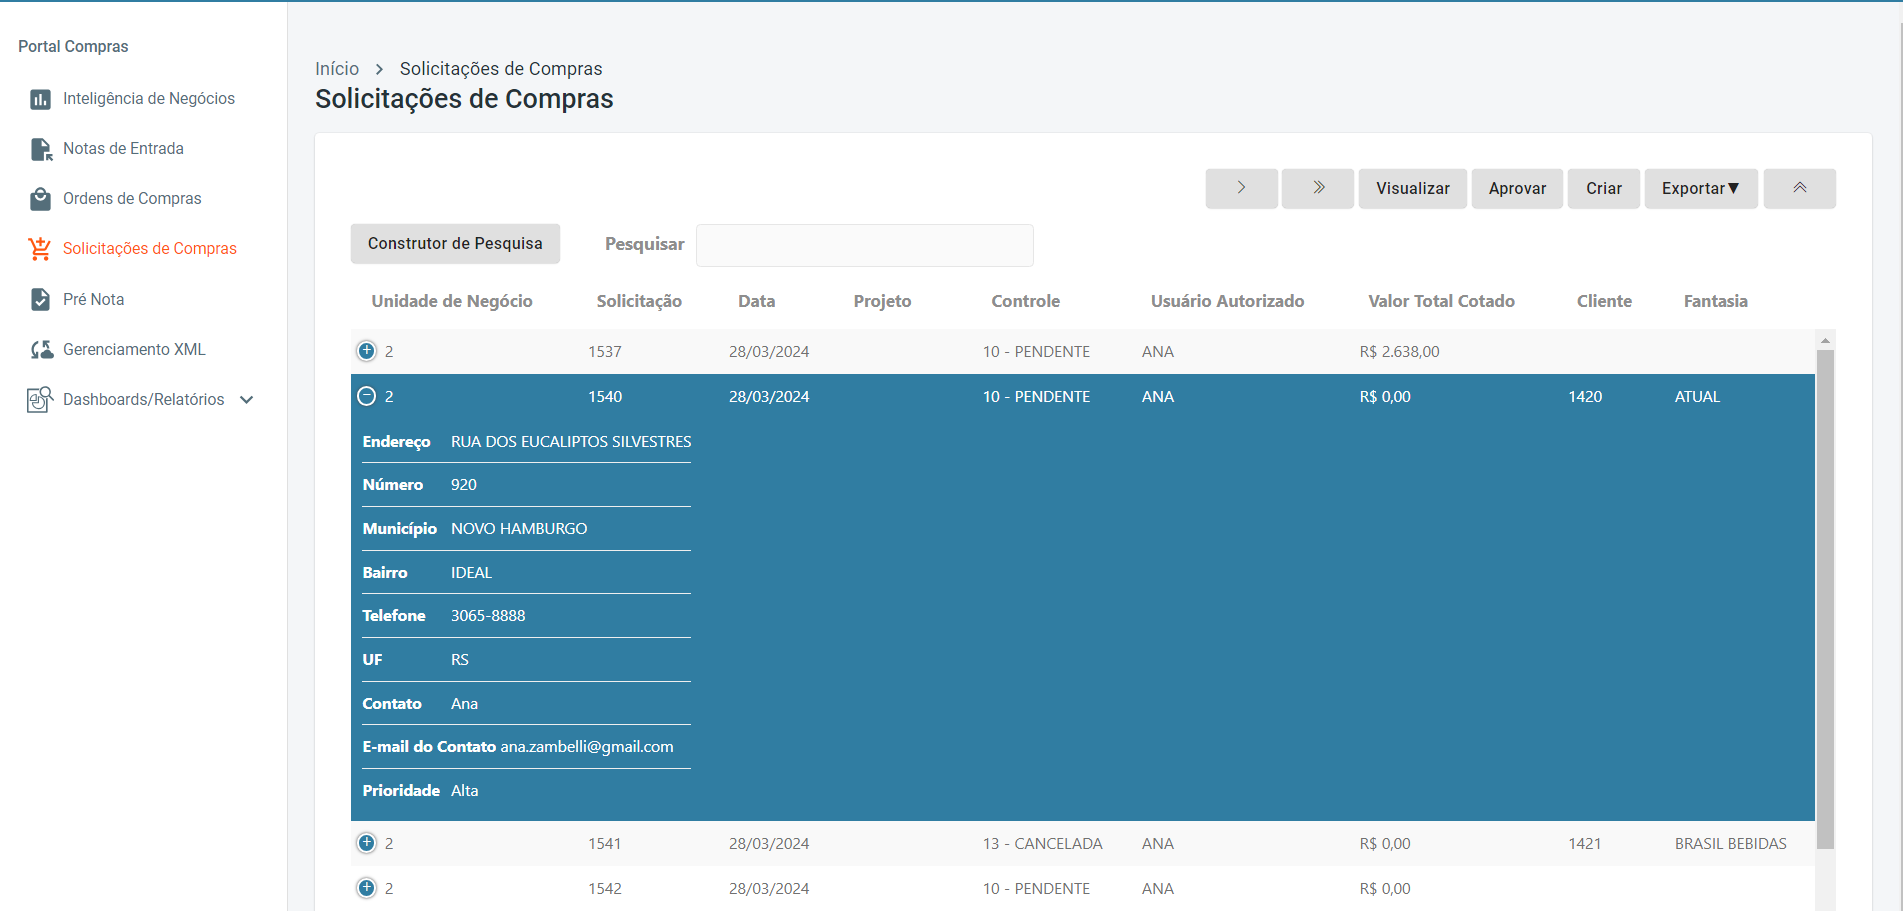This screenshot has width=1903, height=911.
Task: Open Ordens de Compras section
Action: [x=132, y=199]
